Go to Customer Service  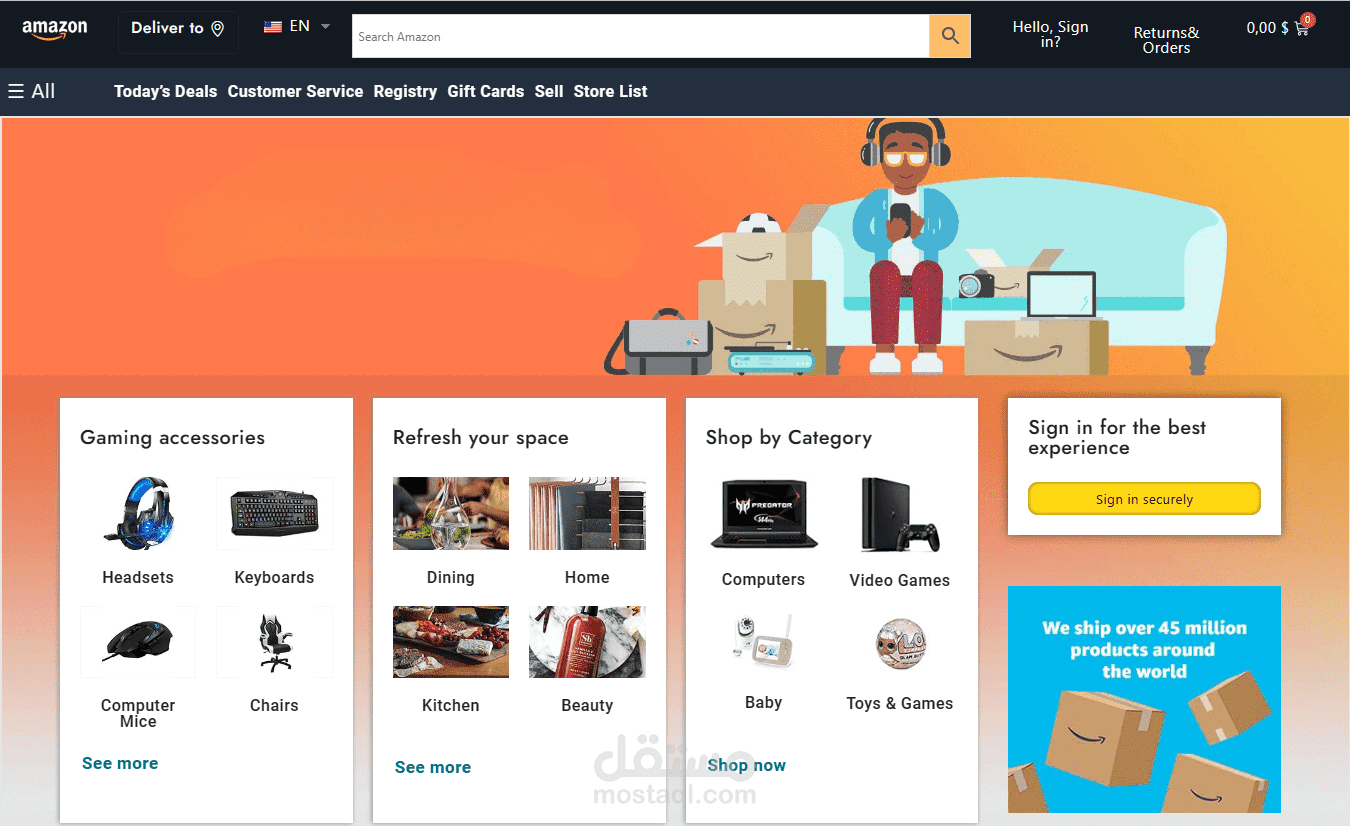pos(295,91)
